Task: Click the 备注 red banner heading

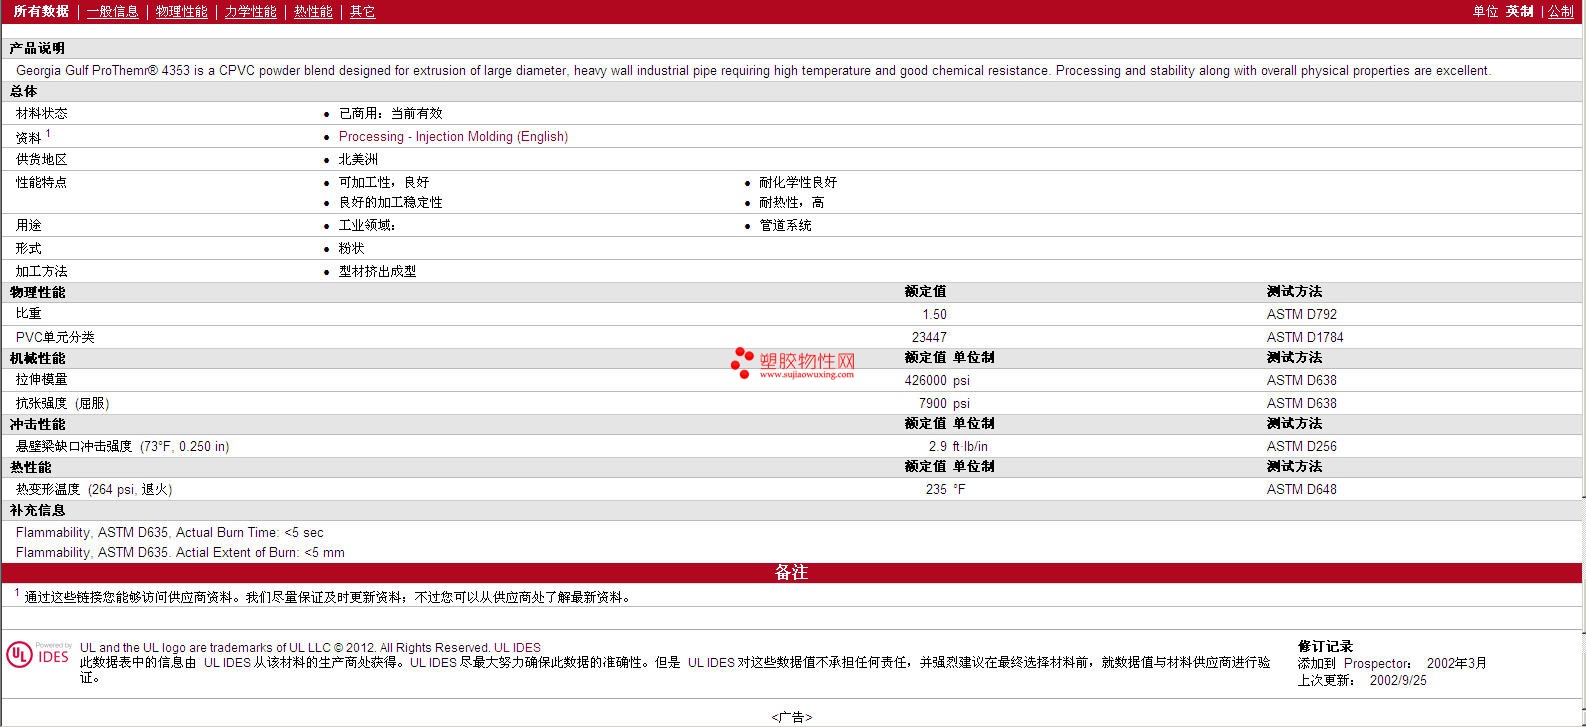Action: 791,573
